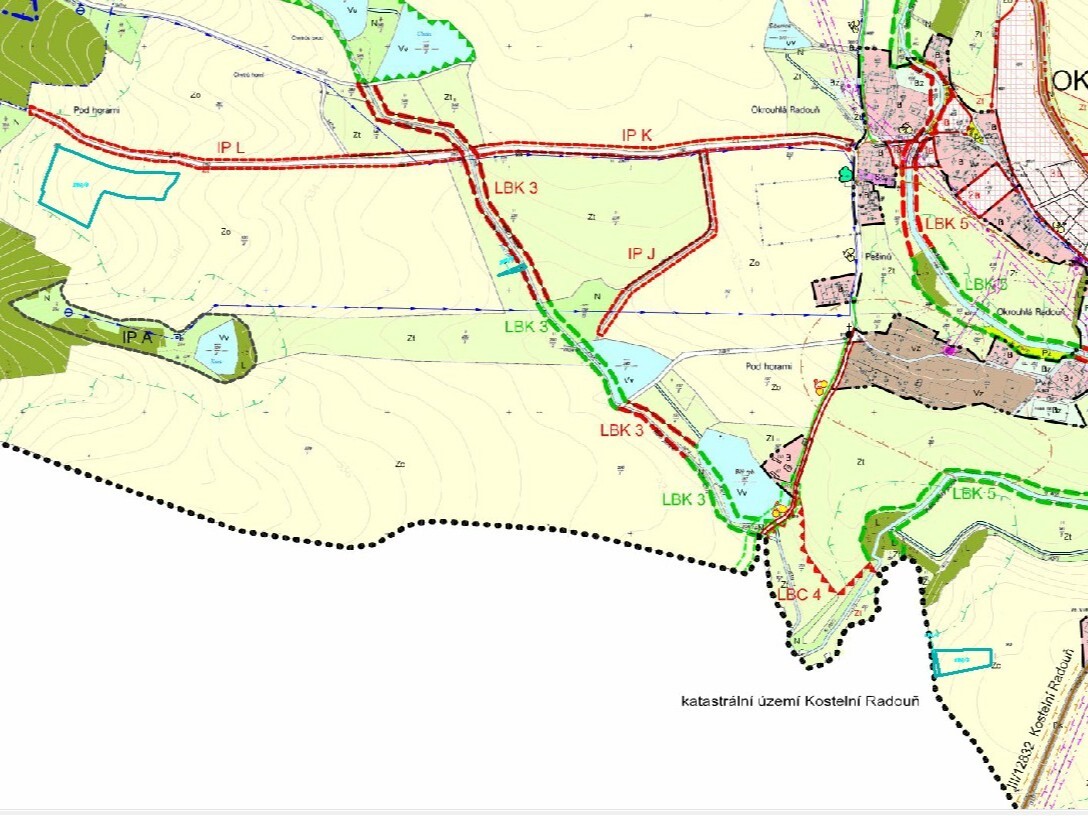Click the red LBK 5 label

(x=946, y=223)
